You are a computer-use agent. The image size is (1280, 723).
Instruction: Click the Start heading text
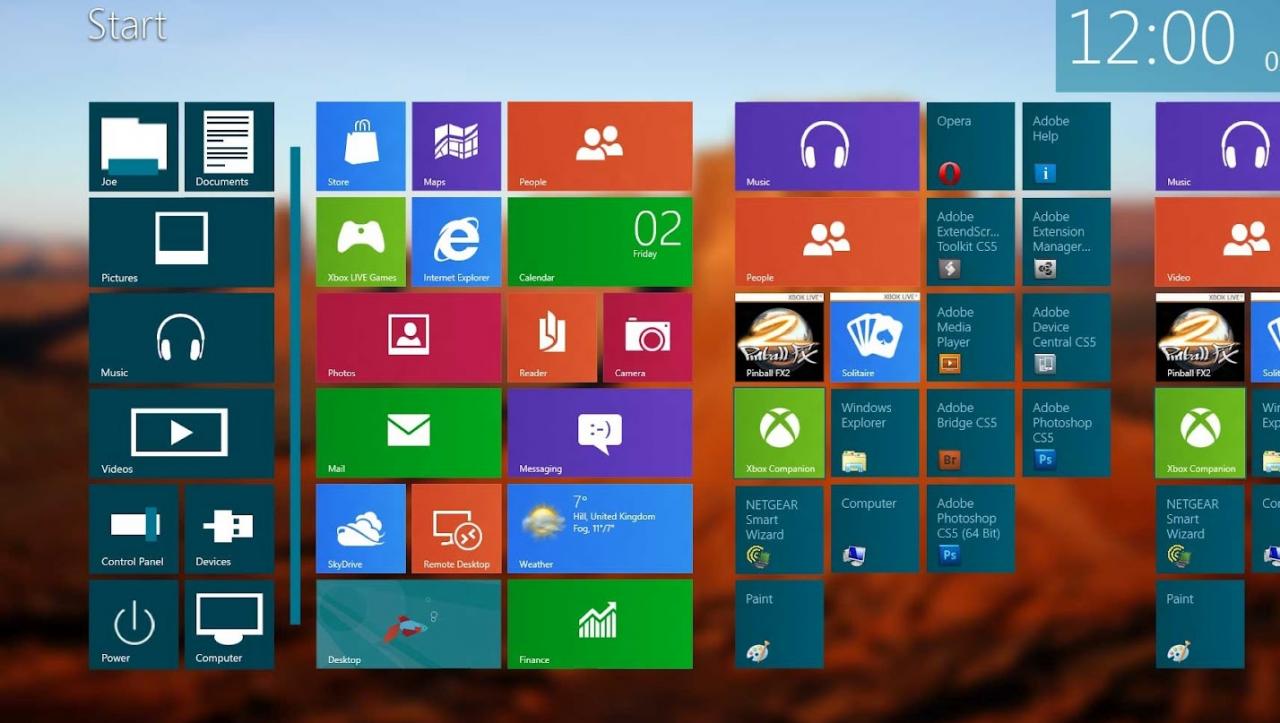(x=127, y=25)
